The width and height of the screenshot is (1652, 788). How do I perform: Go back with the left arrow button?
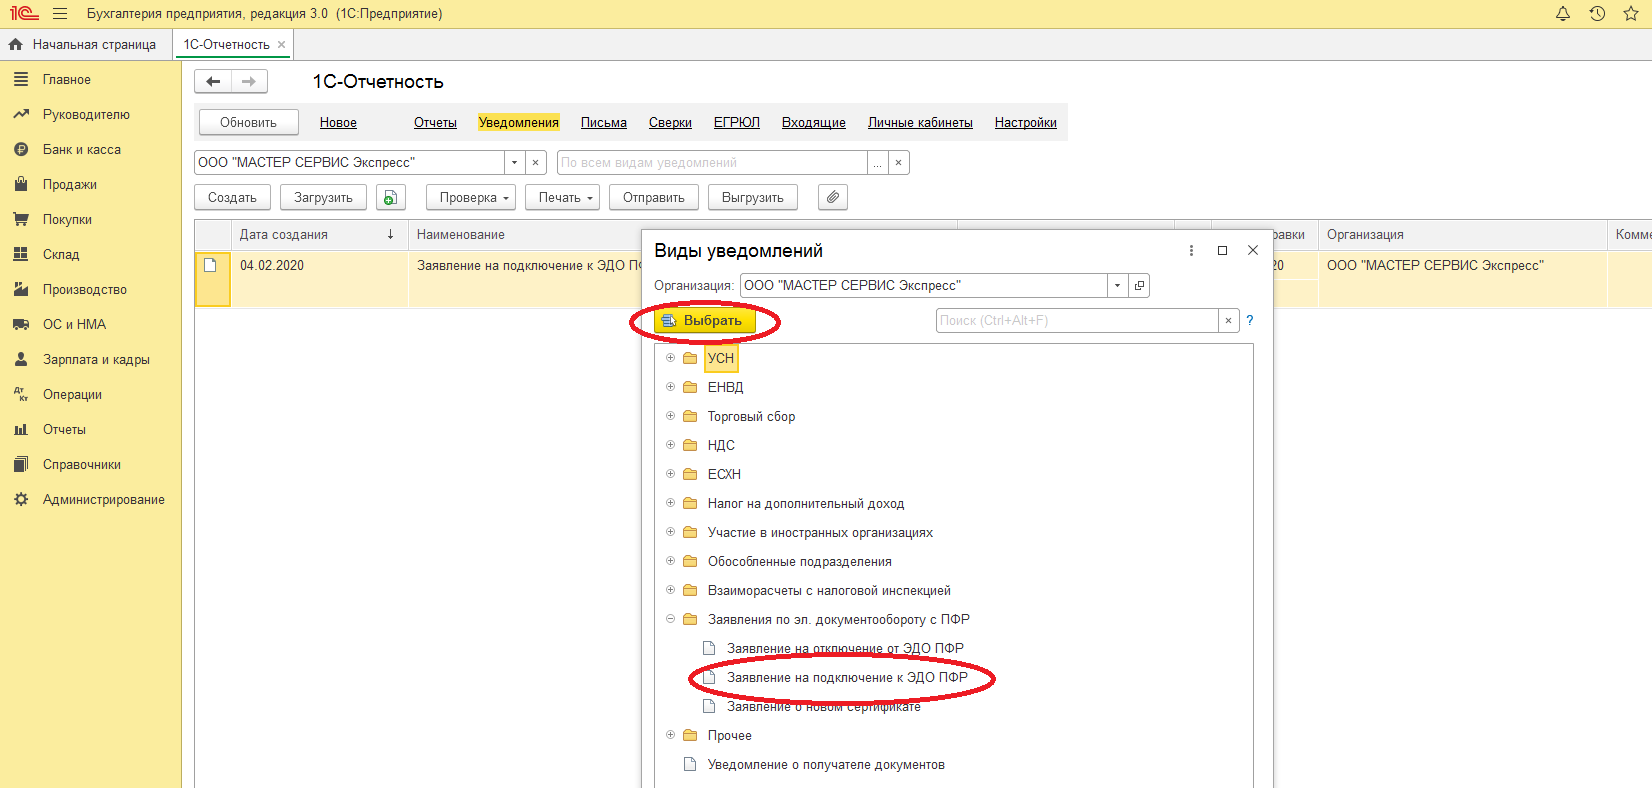pyautogui.click(x=213, y=82)
